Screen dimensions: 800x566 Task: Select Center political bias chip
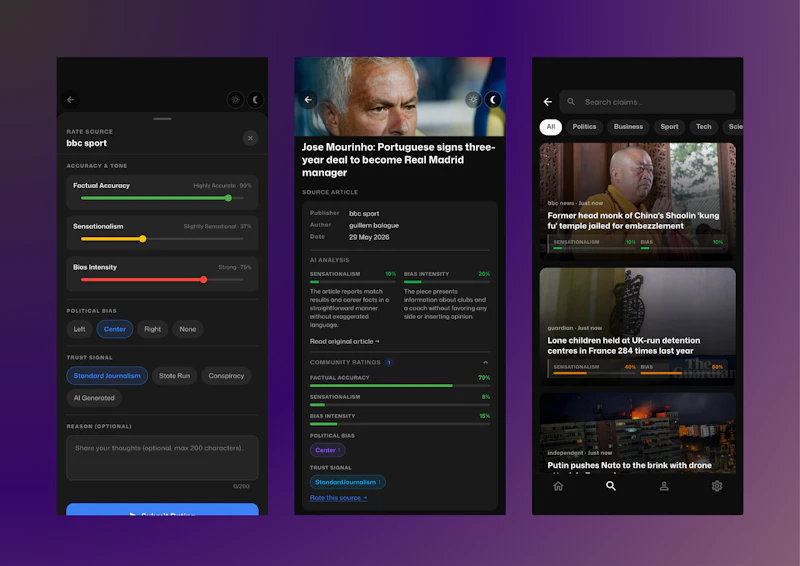pyautogui.click(x=115, y=329)
